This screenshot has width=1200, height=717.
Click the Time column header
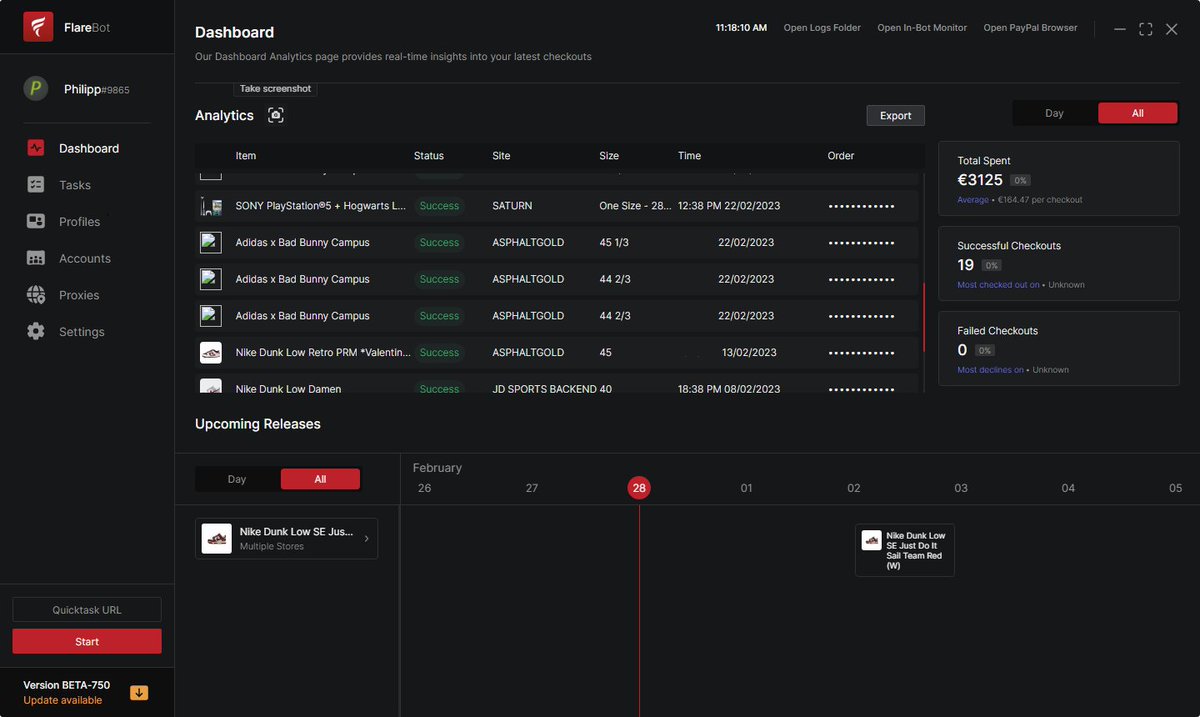tap(689, 156)
